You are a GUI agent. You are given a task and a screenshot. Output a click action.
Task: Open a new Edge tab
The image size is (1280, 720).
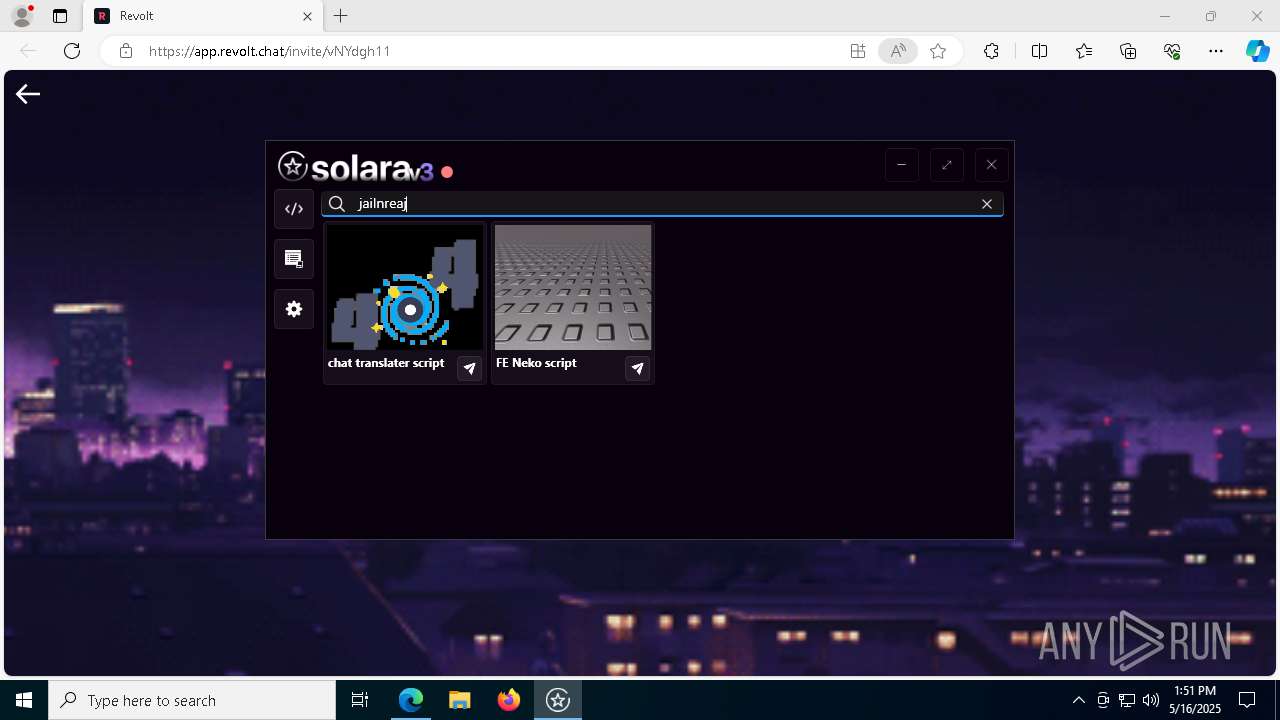pos(341,16)
